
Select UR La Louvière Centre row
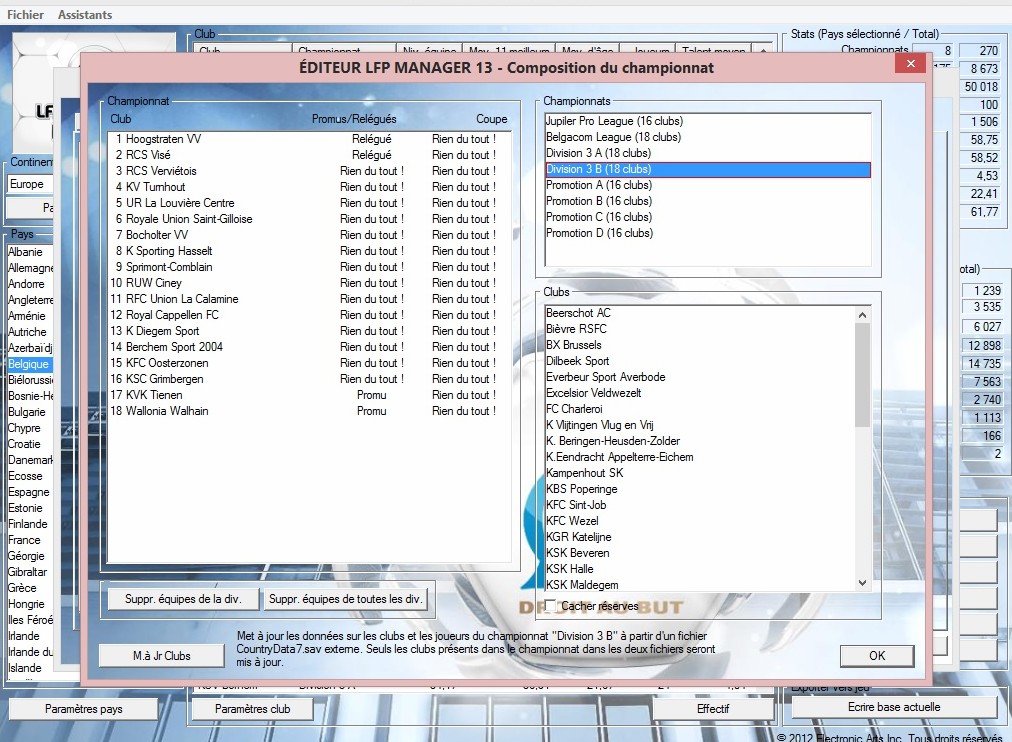pos(309,203)
